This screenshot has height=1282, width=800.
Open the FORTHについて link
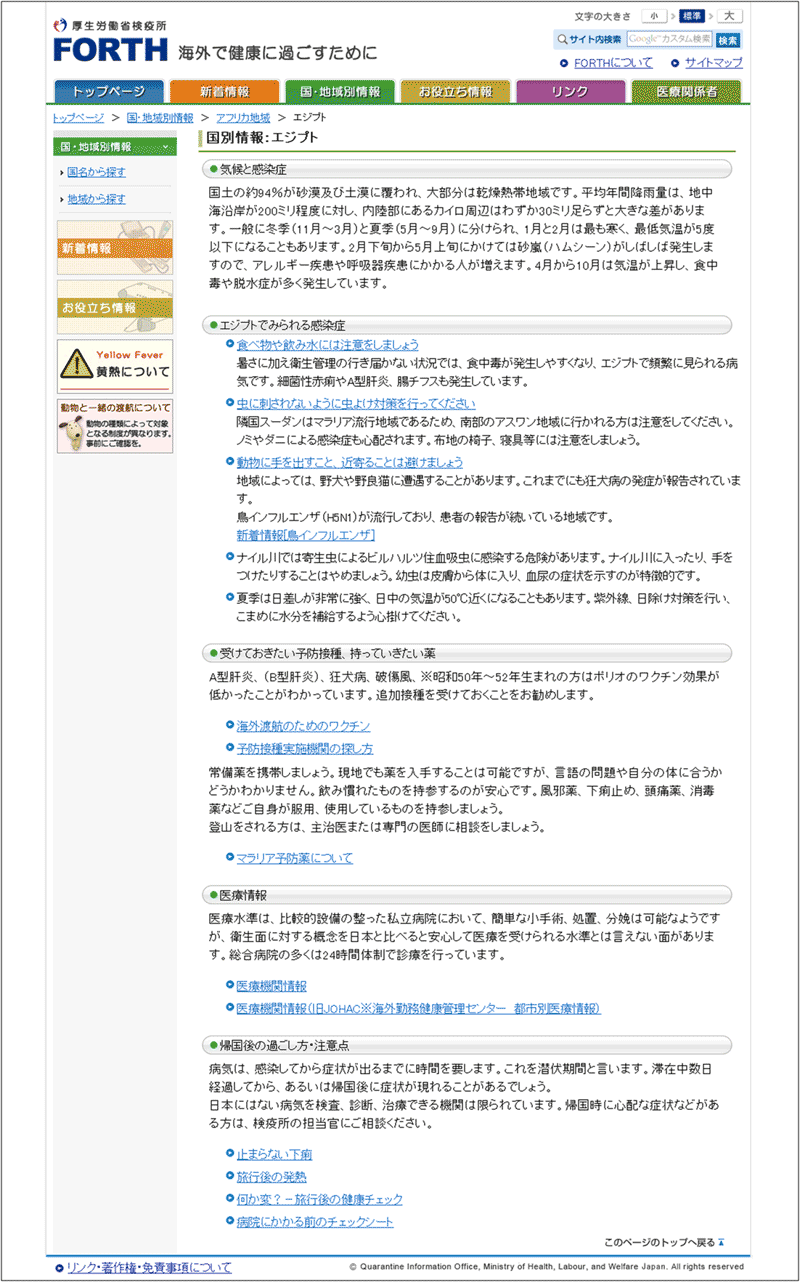pos(612,62)
